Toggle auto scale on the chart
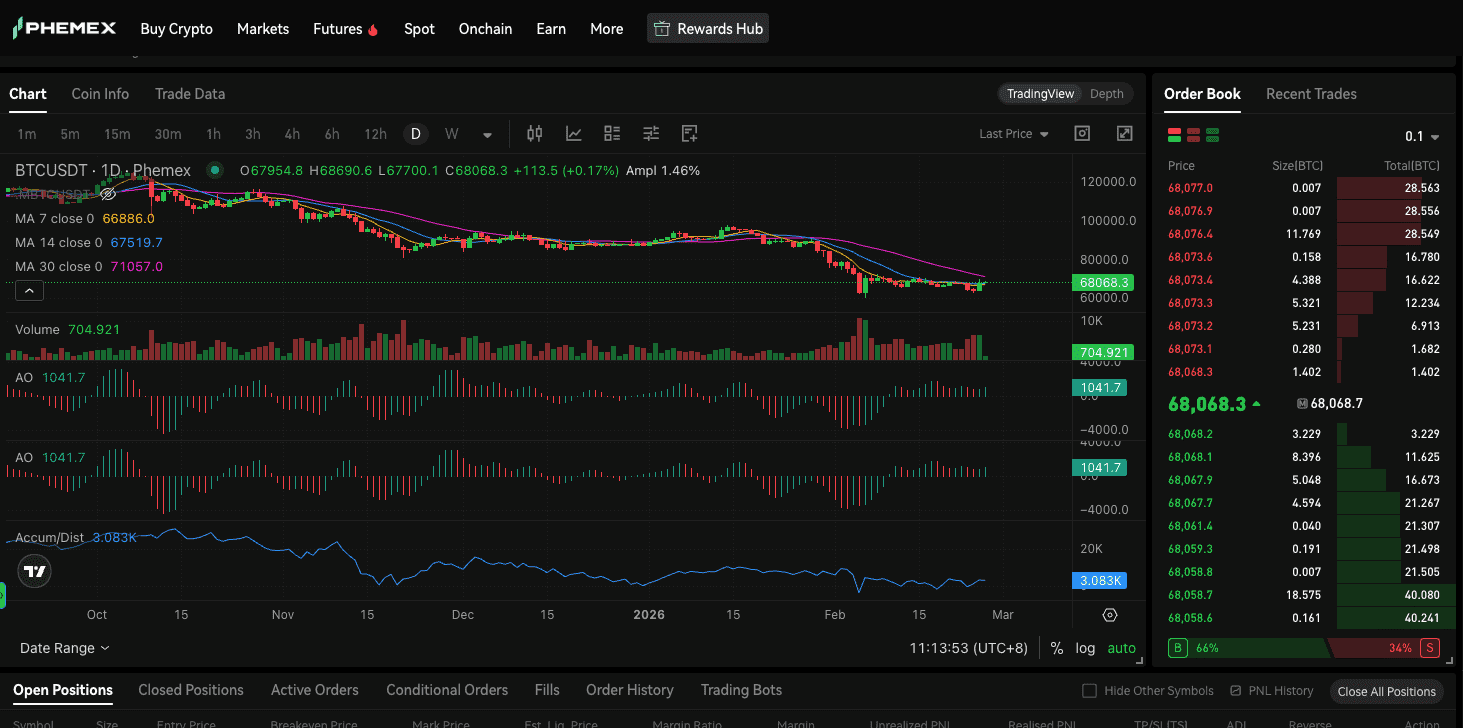1463x728 pixels. click(1121, 648)
